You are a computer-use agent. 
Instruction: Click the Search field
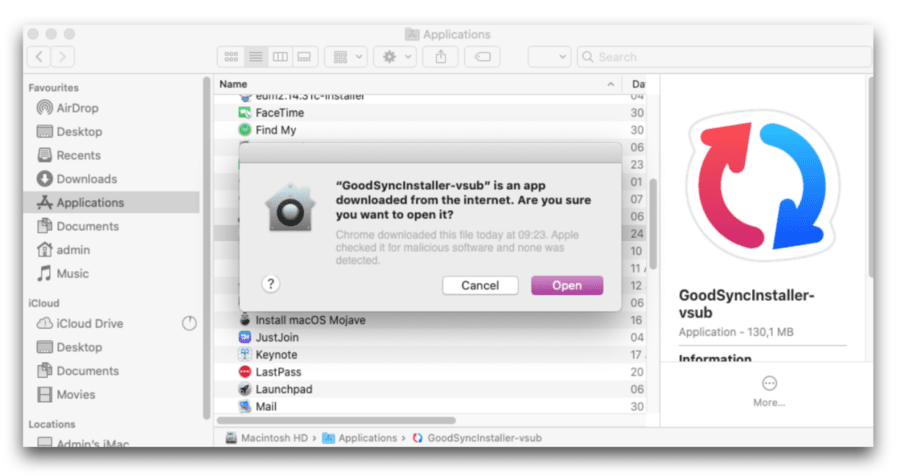coord(724,57)
